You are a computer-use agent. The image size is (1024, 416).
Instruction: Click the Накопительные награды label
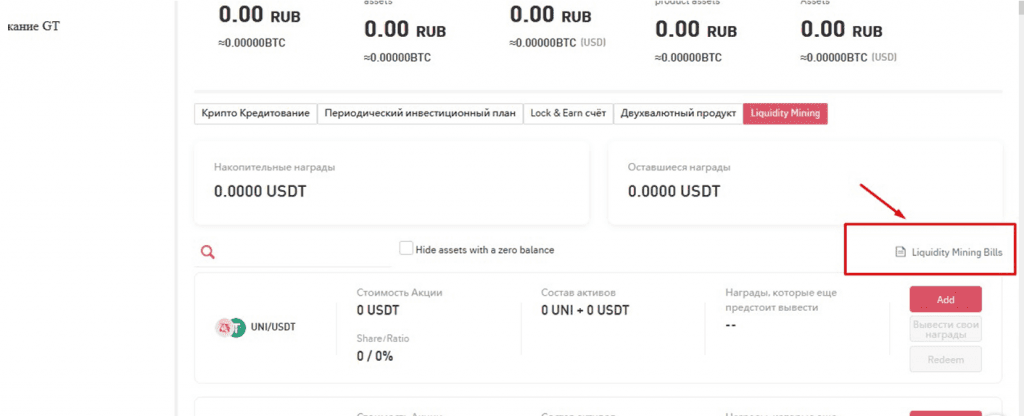point(274,167)
